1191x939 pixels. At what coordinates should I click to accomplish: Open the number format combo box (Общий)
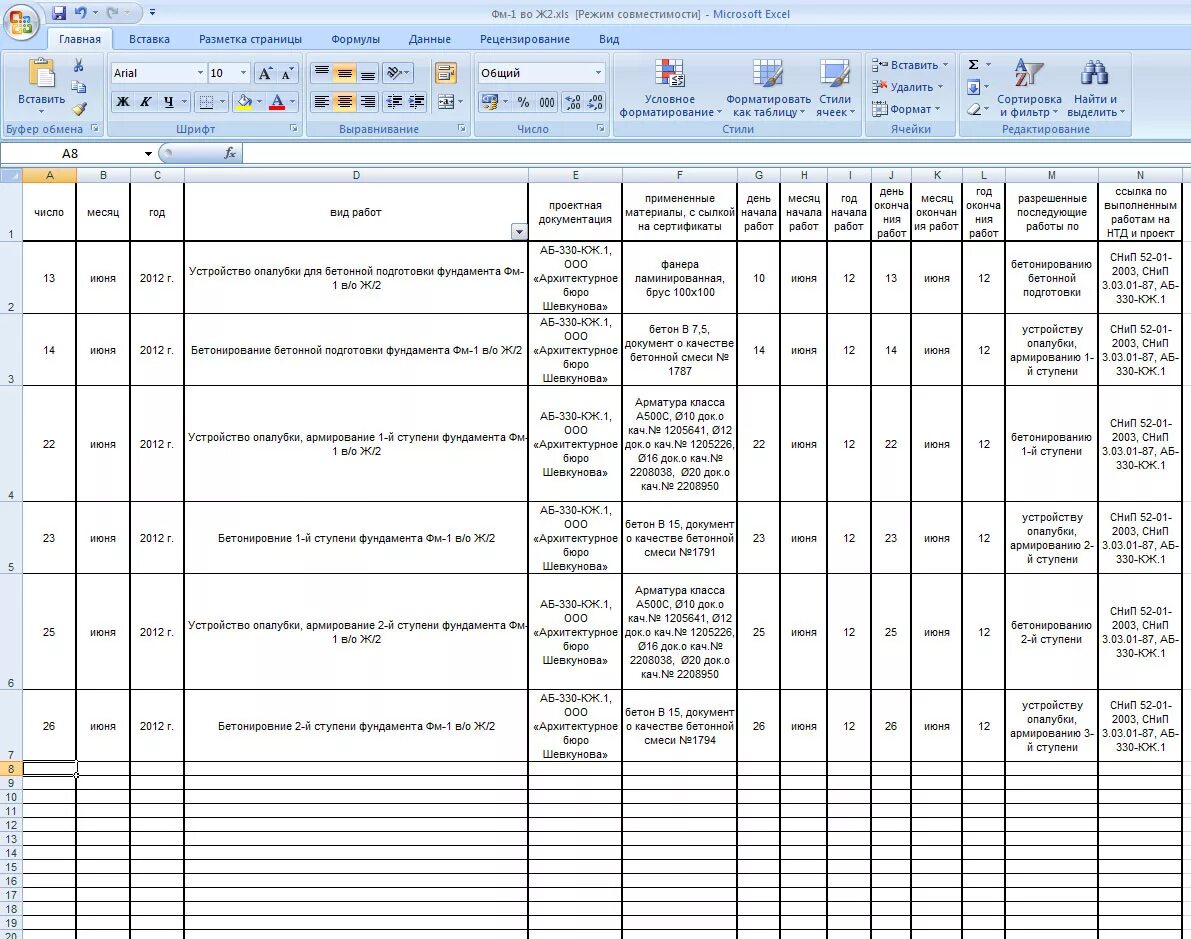[541, 73]
